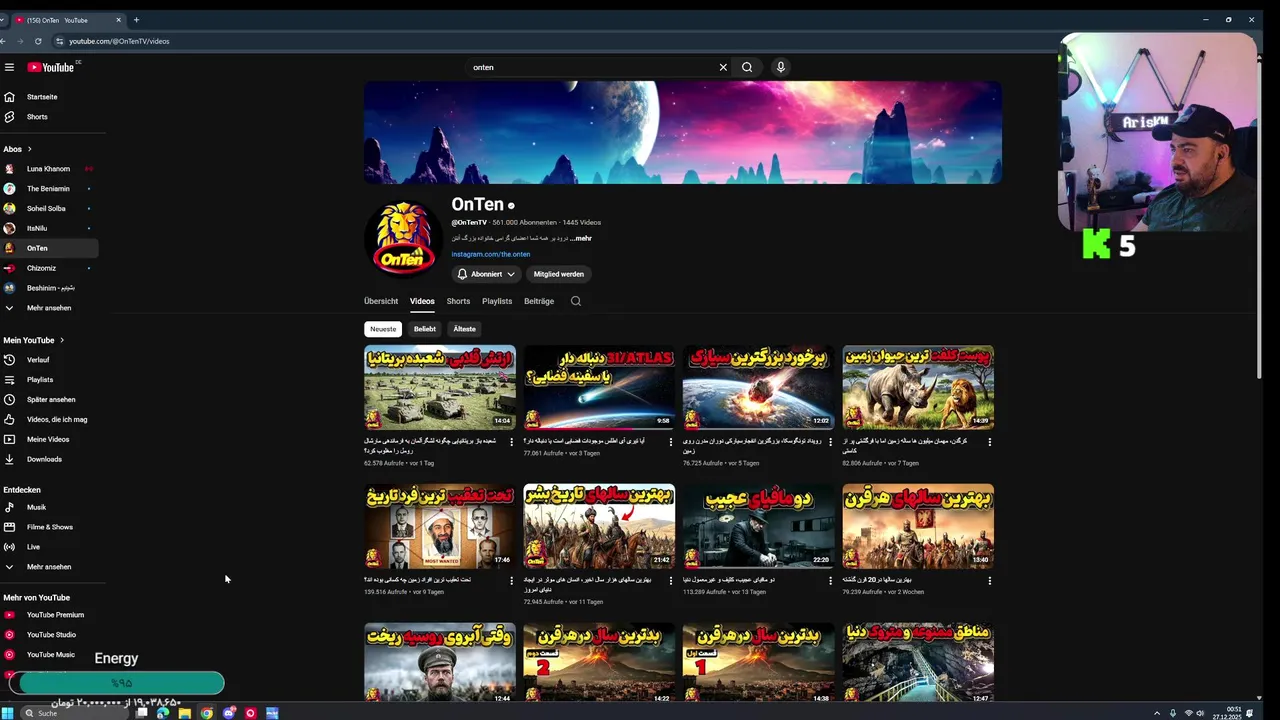This screenshot has width=1280, height=720.
Task: Expand channel description with ...mehr
Action: pos(582,238)
